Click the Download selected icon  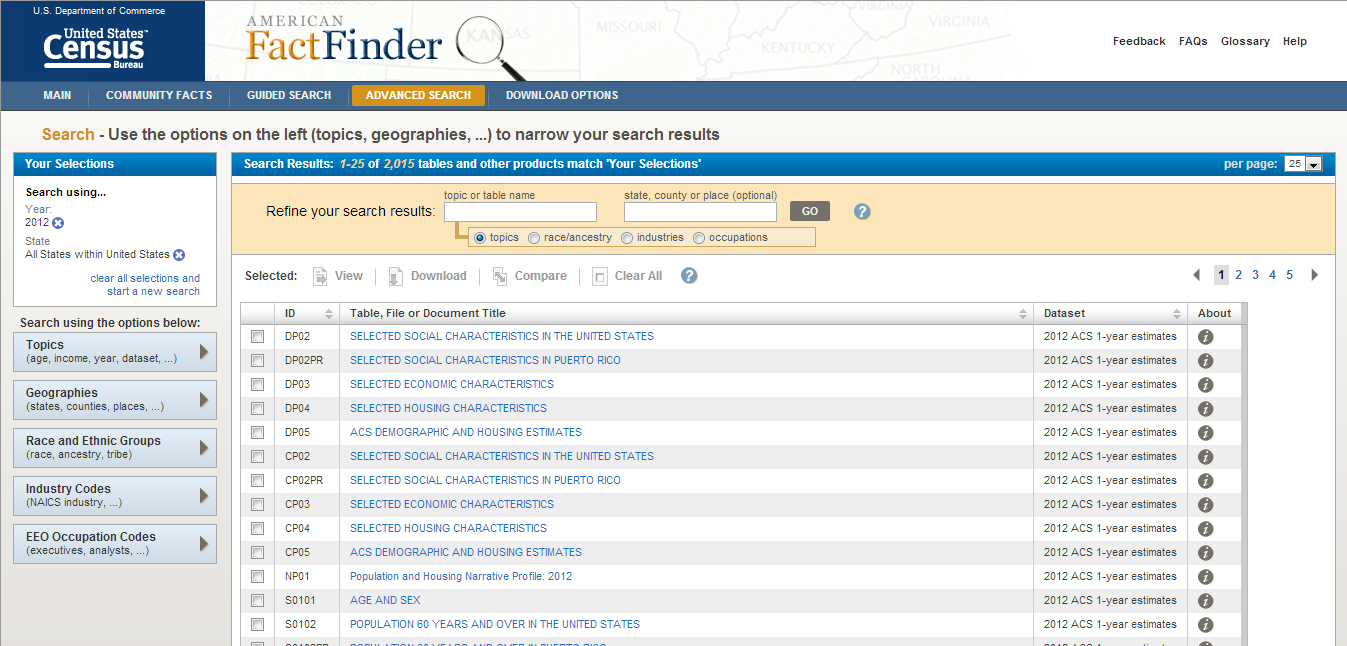coord(396,276)
